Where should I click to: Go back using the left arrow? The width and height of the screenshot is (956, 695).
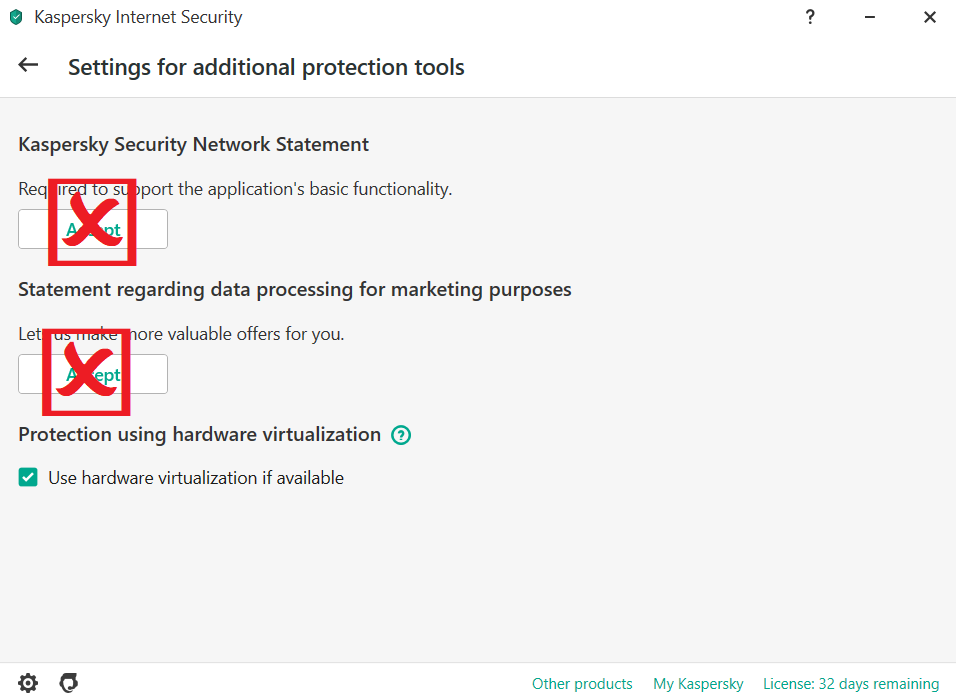(x=28, y=65)
